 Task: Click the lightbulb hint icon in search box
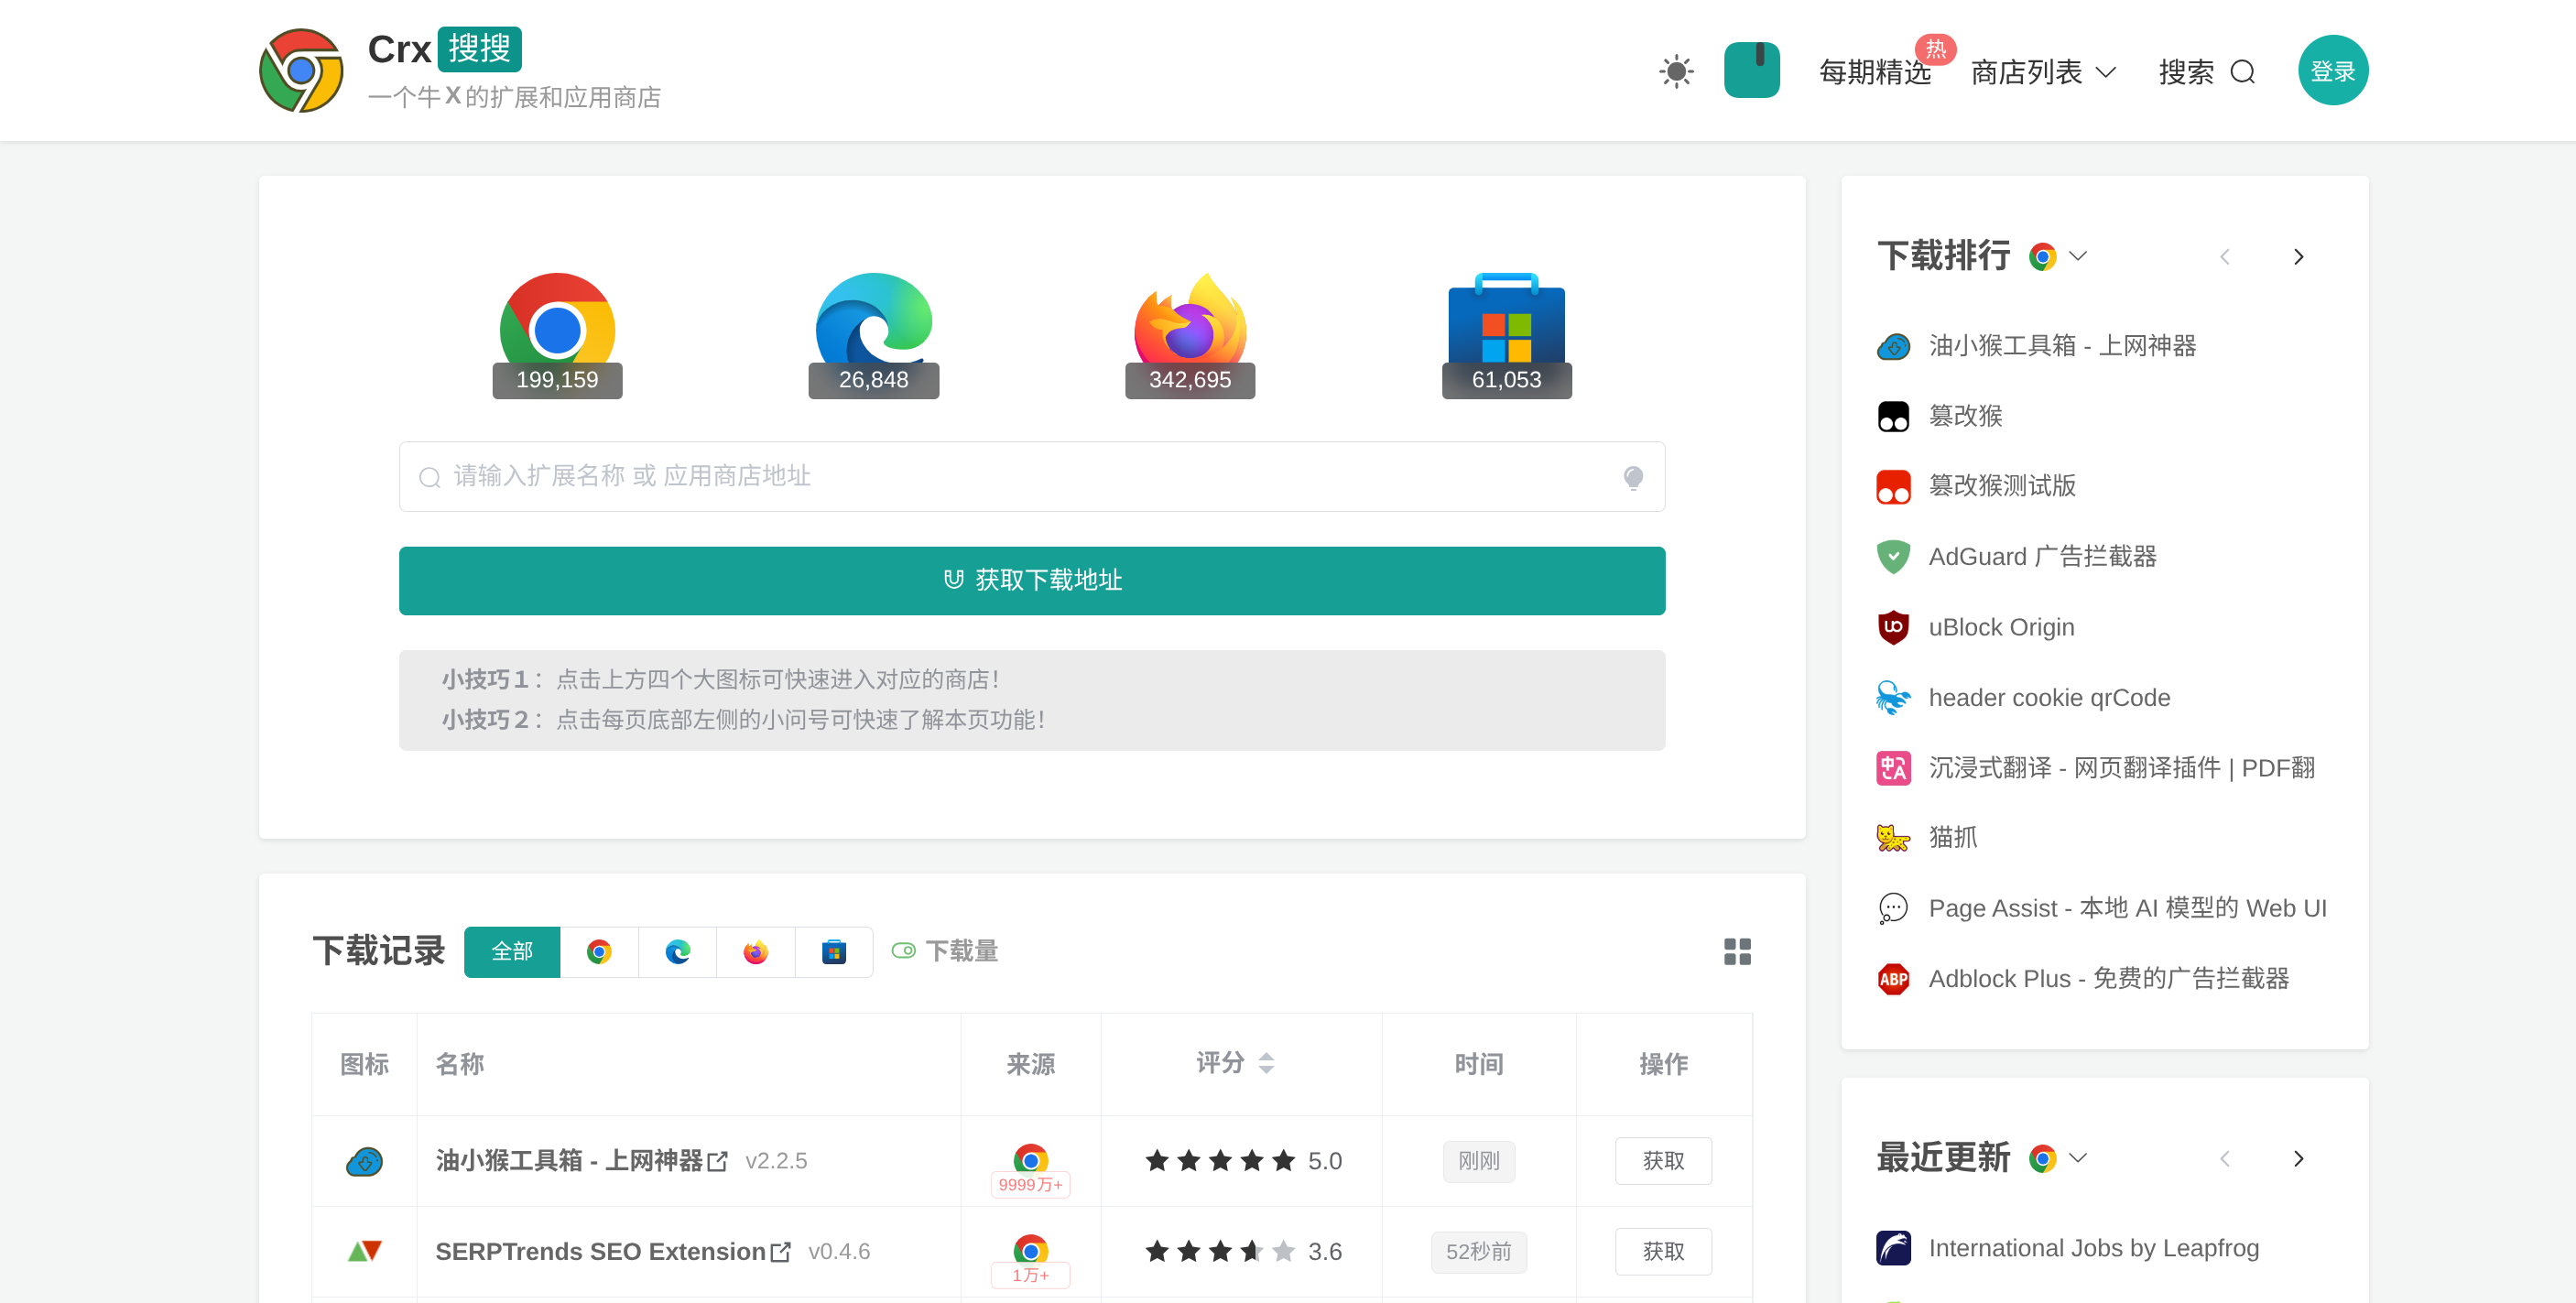click(1633, 477)
